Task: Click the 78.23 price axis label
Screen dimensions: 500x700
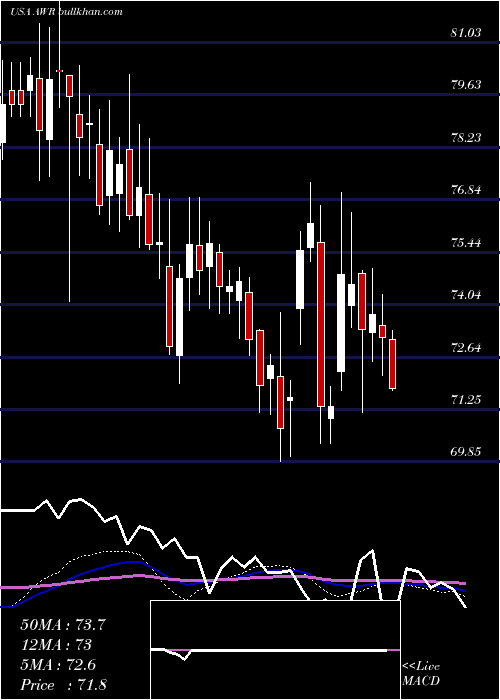Action: (x=466, y=138)
